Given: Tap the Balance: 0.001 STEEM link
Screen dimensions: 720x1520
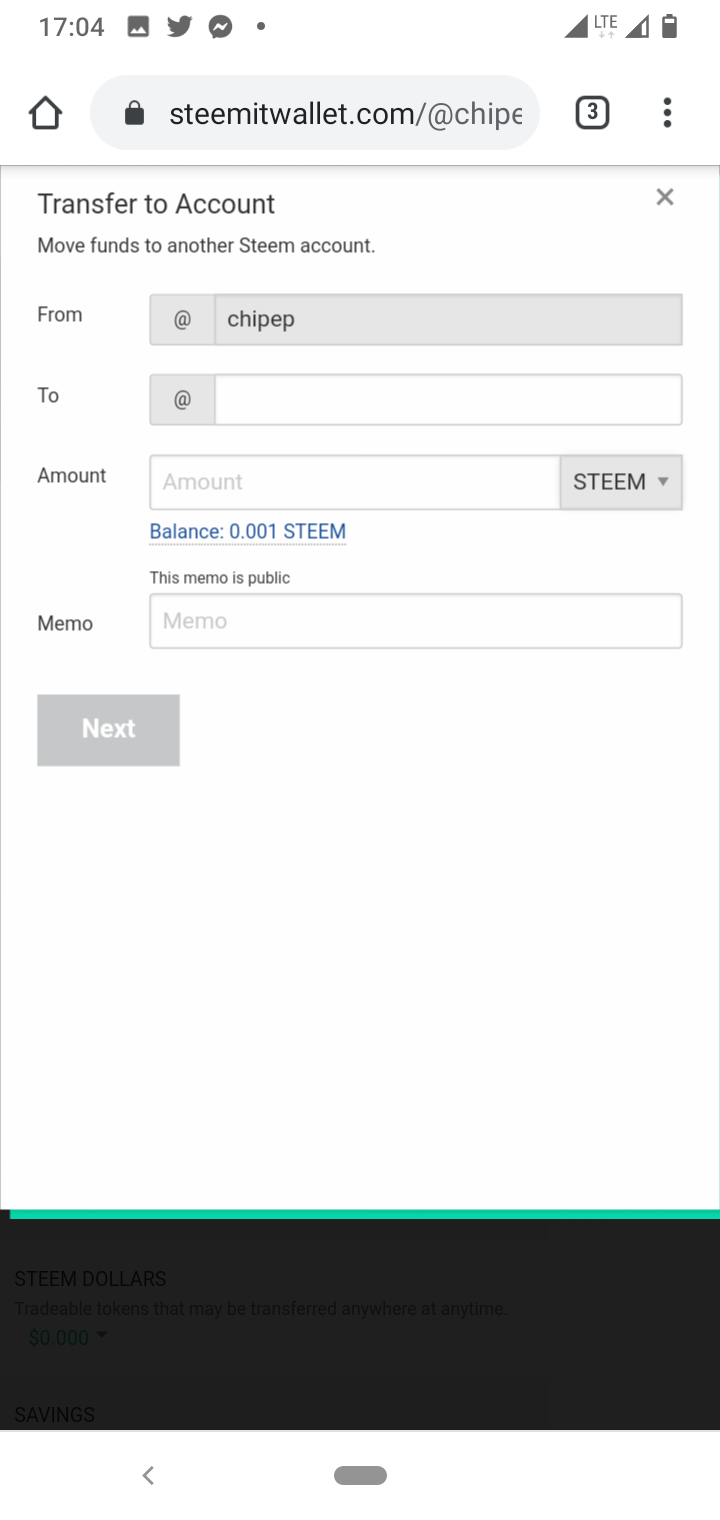Looking at the screenshot, I should [247, 532].
